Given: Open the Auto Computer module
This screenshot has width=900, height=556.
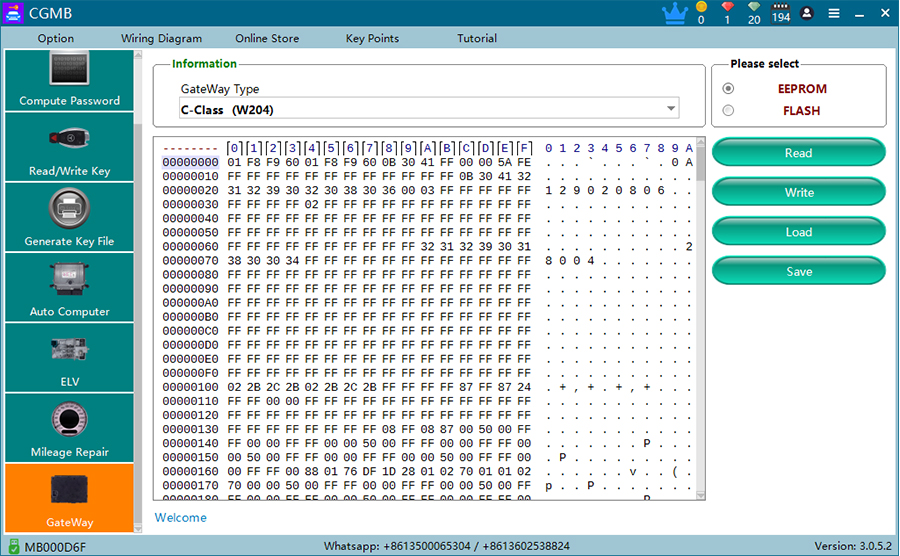Looking at the screenshot, I should (69, 287).
